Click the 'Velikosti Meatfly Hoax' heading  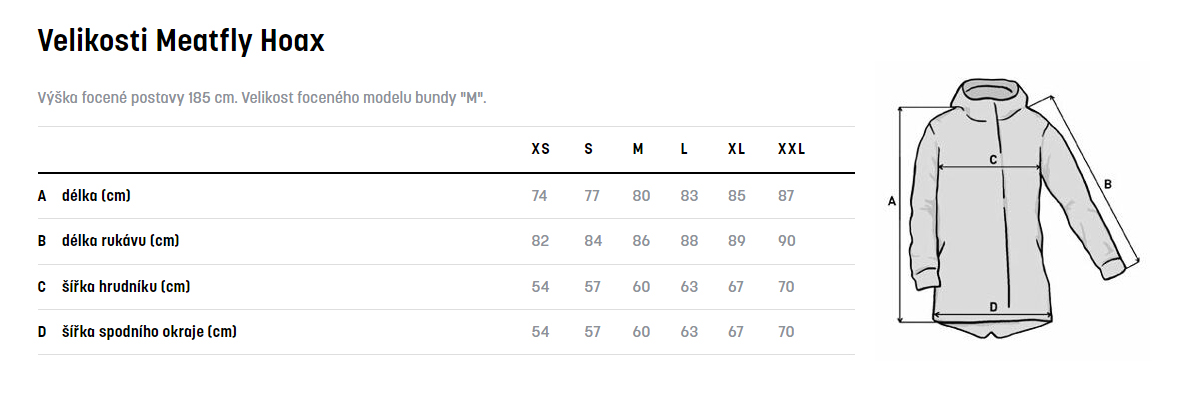pyautogui.click(x=181, y=41)
